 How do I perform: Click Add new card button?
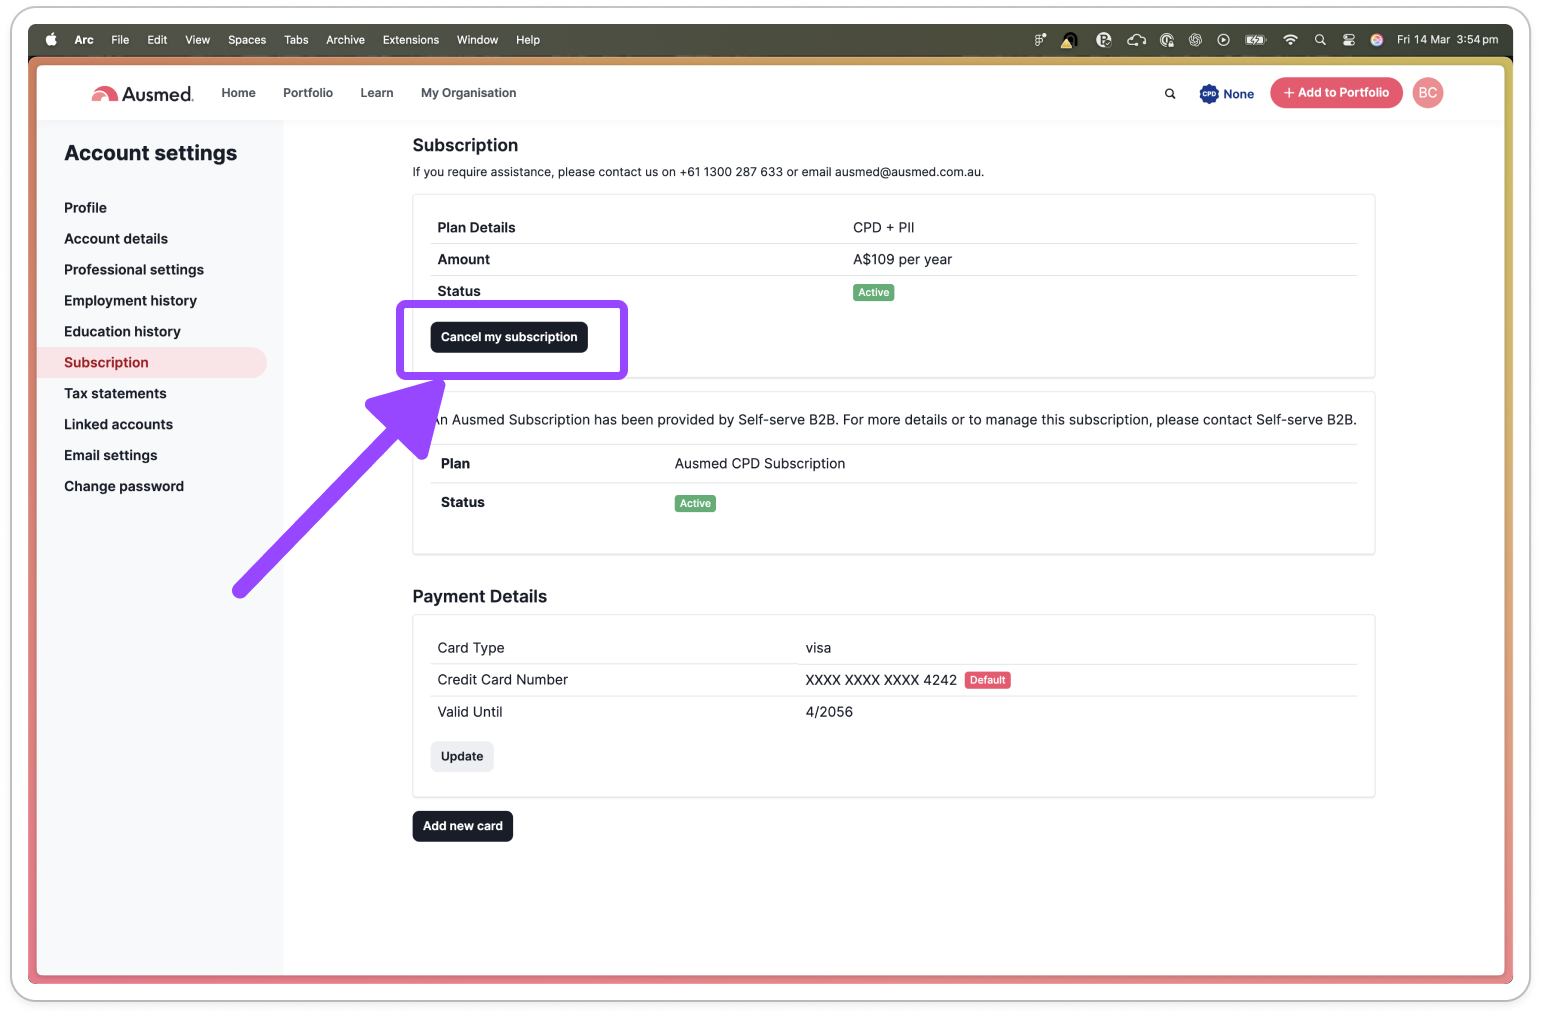(x=462, y=826)
